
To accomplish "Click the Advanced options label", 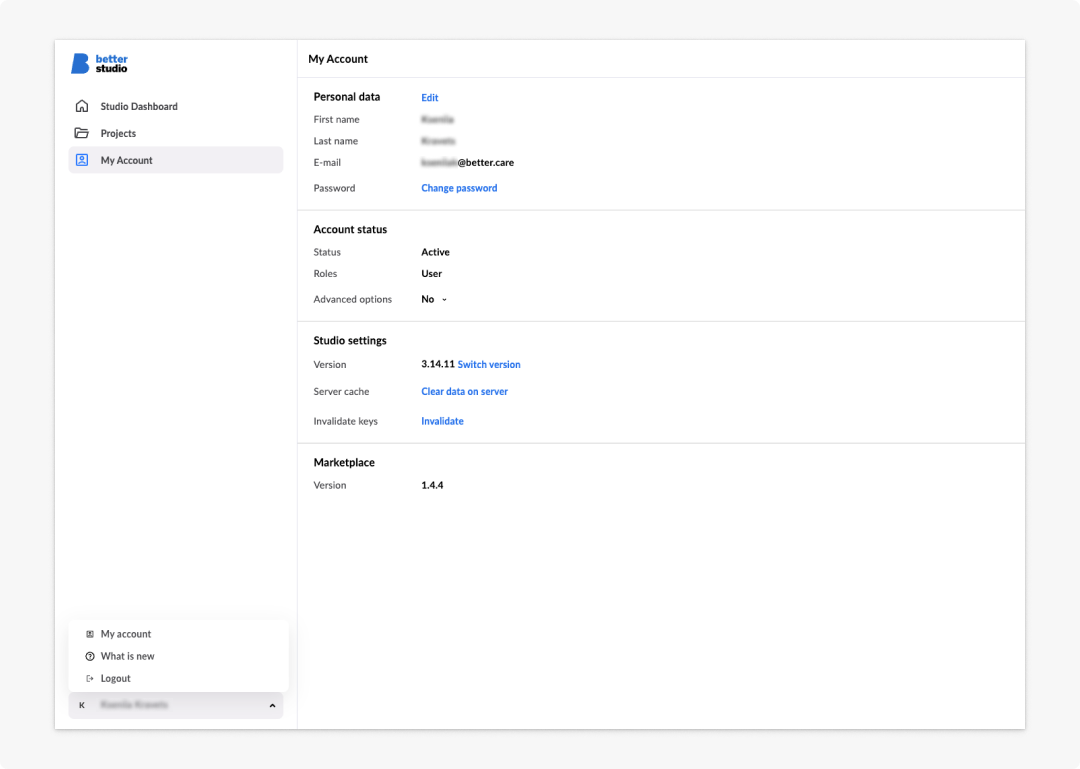I will click(x=352, y=299).
